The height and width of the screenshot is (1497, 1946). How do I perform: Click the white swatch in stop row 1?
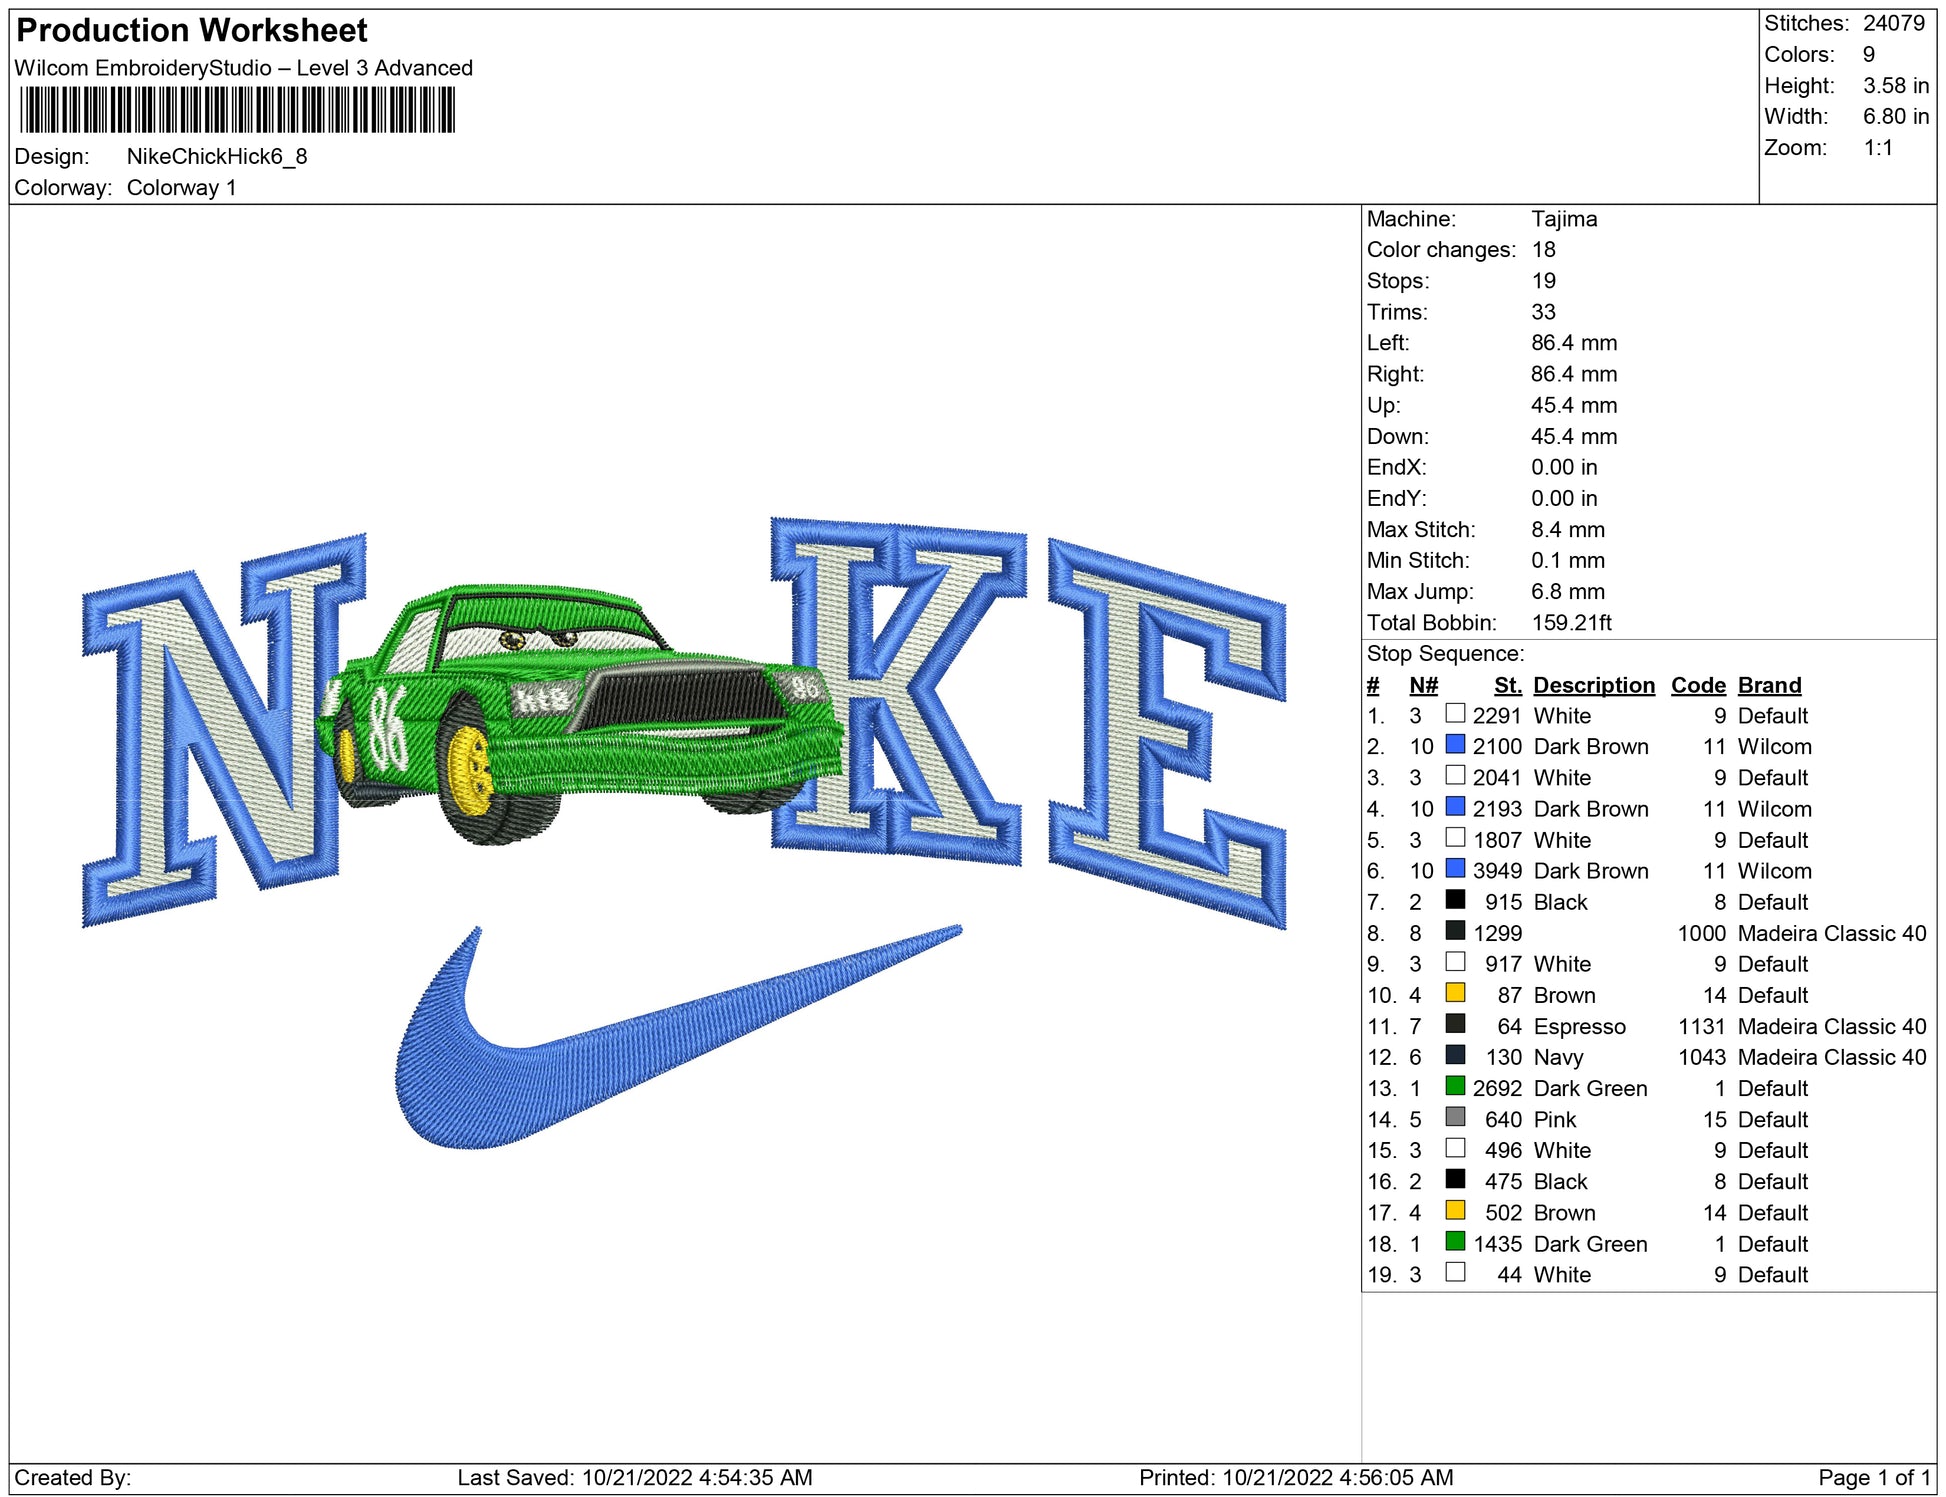[x=1455, y=714]
